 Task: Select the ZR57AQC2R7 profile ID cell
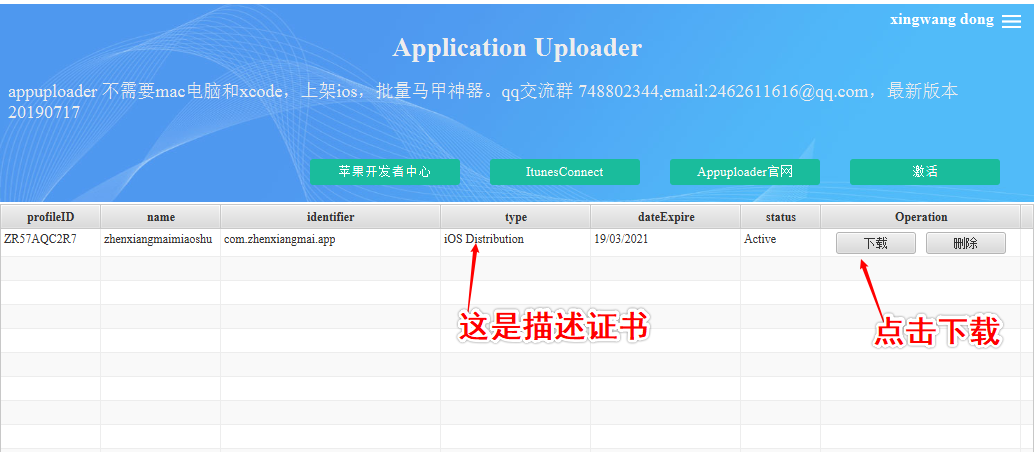pyautogui.click(x=51, y=243)
